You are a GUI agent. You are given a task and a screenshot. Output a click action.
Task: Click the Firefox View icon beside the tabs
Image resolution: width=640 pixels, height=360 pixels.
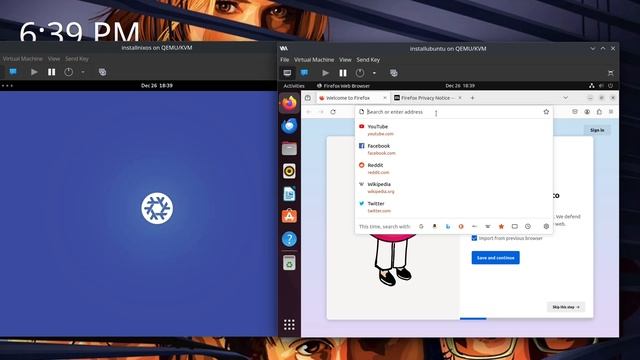coord(308,98)
